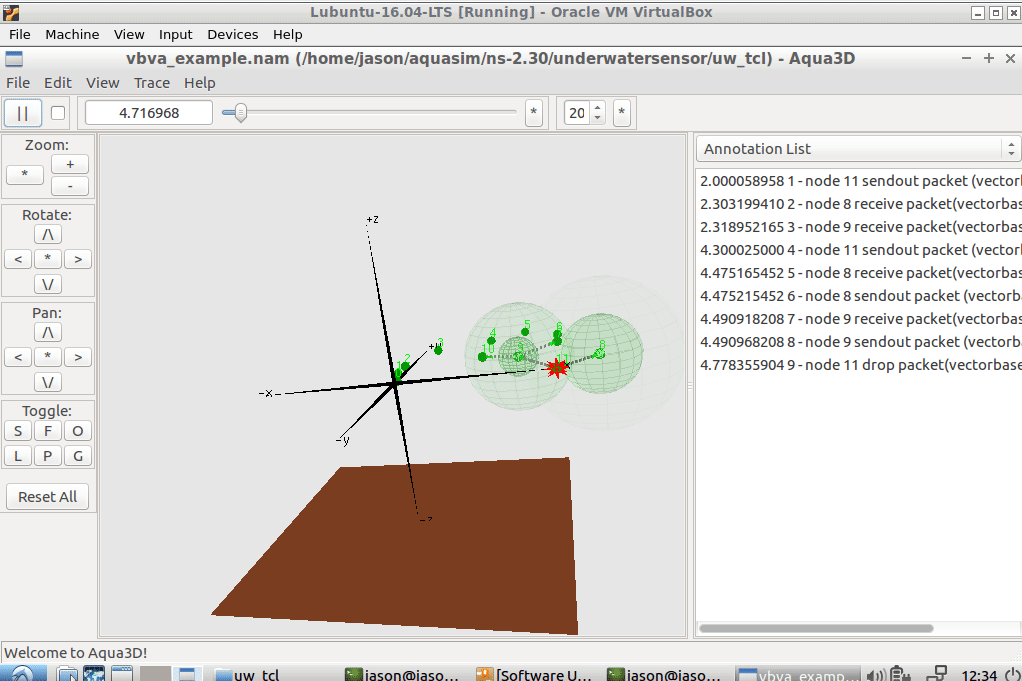
Task: Rotate view downward
Action: [48, 285]
